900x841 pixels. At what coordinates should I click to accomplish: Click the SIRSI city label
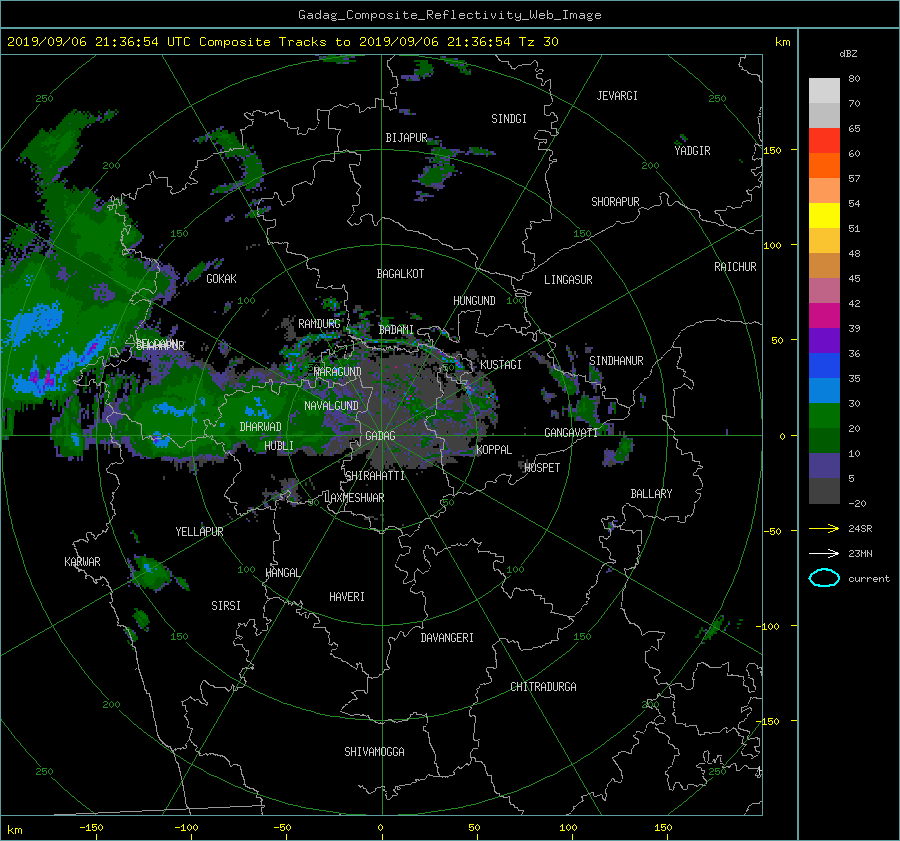pos(226,606)
